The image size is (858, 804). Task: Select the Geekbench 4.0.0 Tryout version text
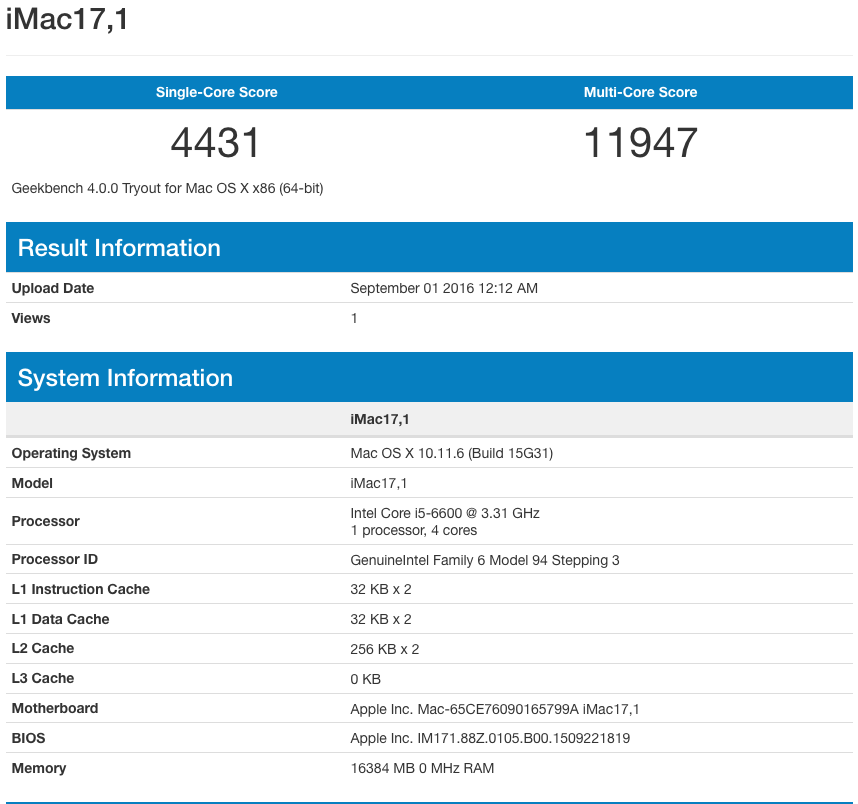click(167, 188)
